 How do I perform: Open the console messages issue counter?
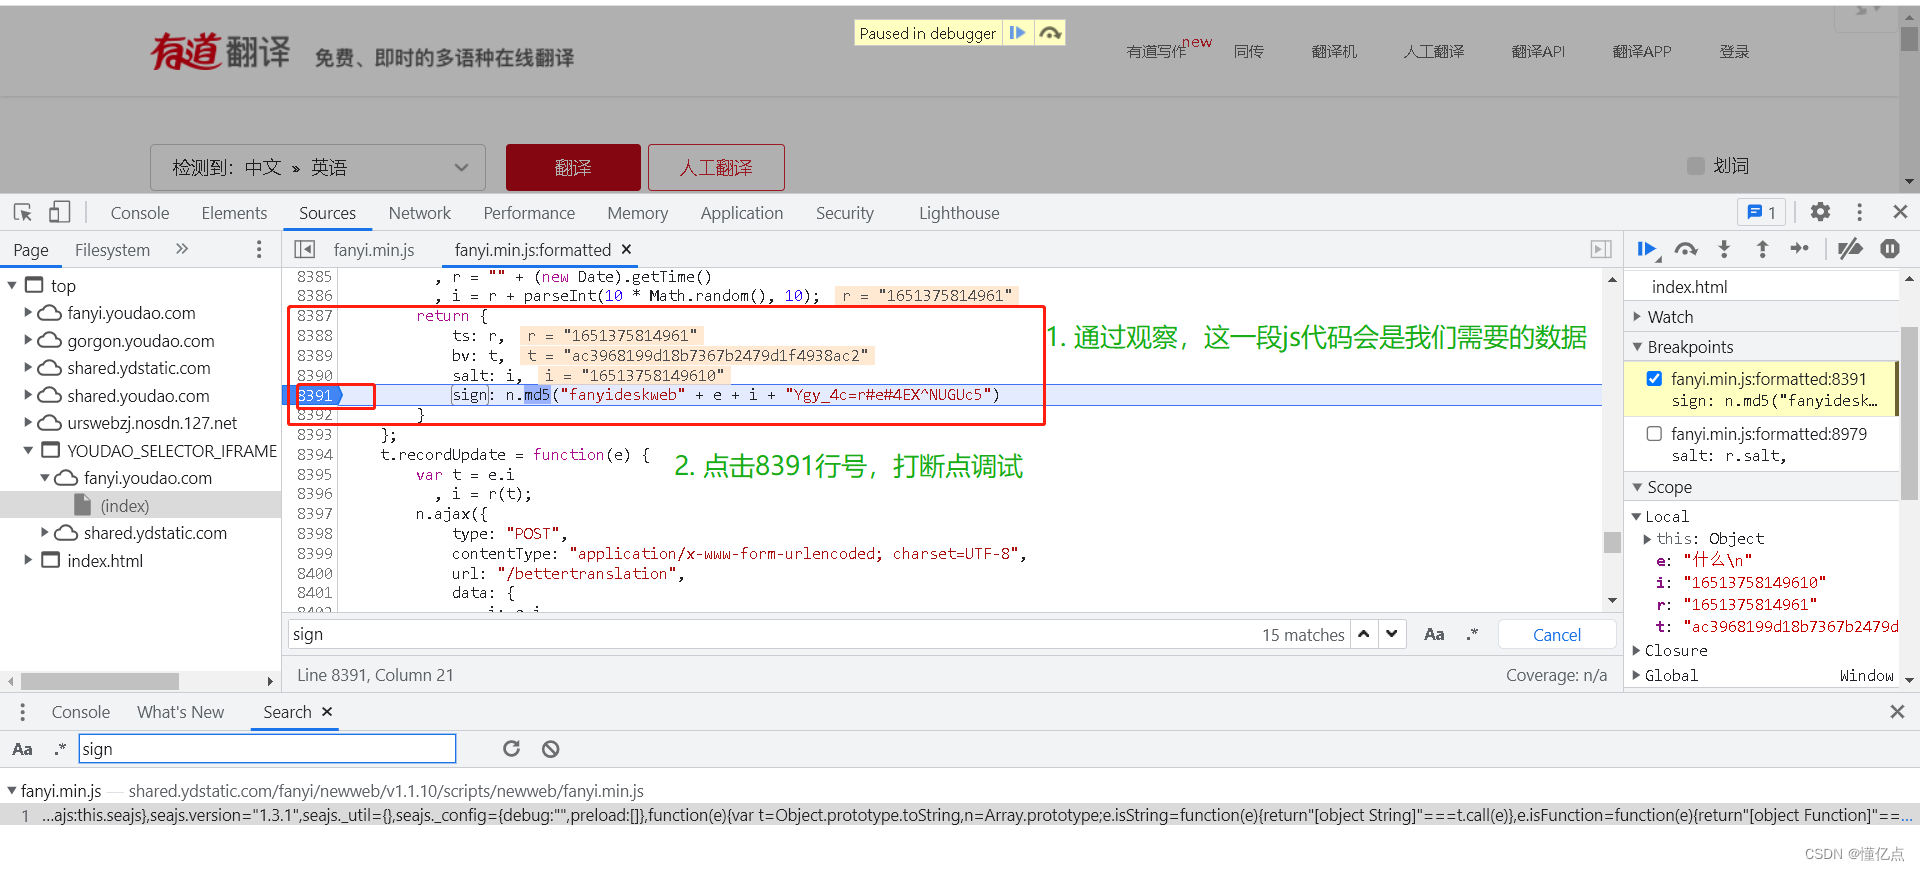tap(1762, 212)
